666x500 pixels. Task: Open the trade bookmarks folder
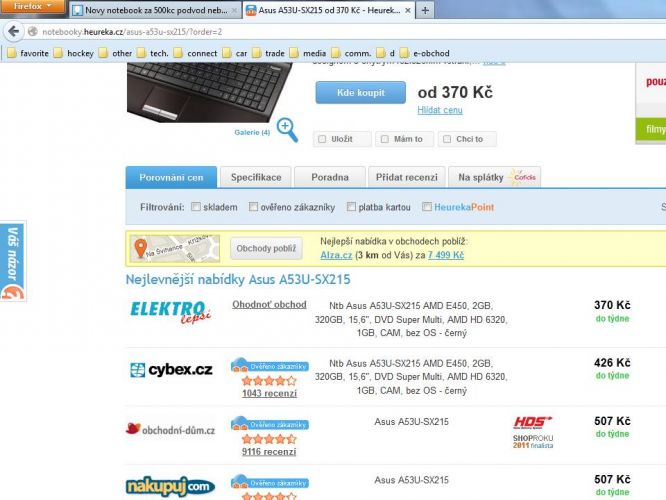tap(268, 53)
